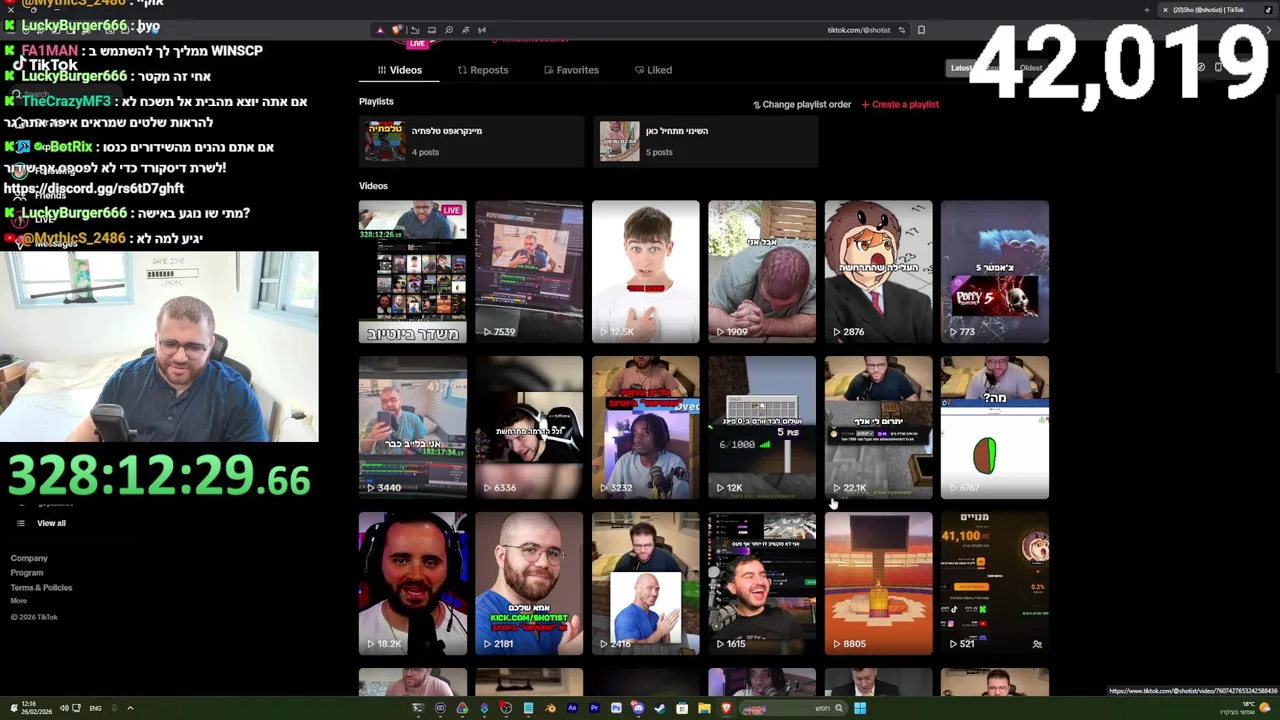Open a new browser tab with the plus
The height and width of the screenshot is (720, 1280).
[x=1146, y=10]
